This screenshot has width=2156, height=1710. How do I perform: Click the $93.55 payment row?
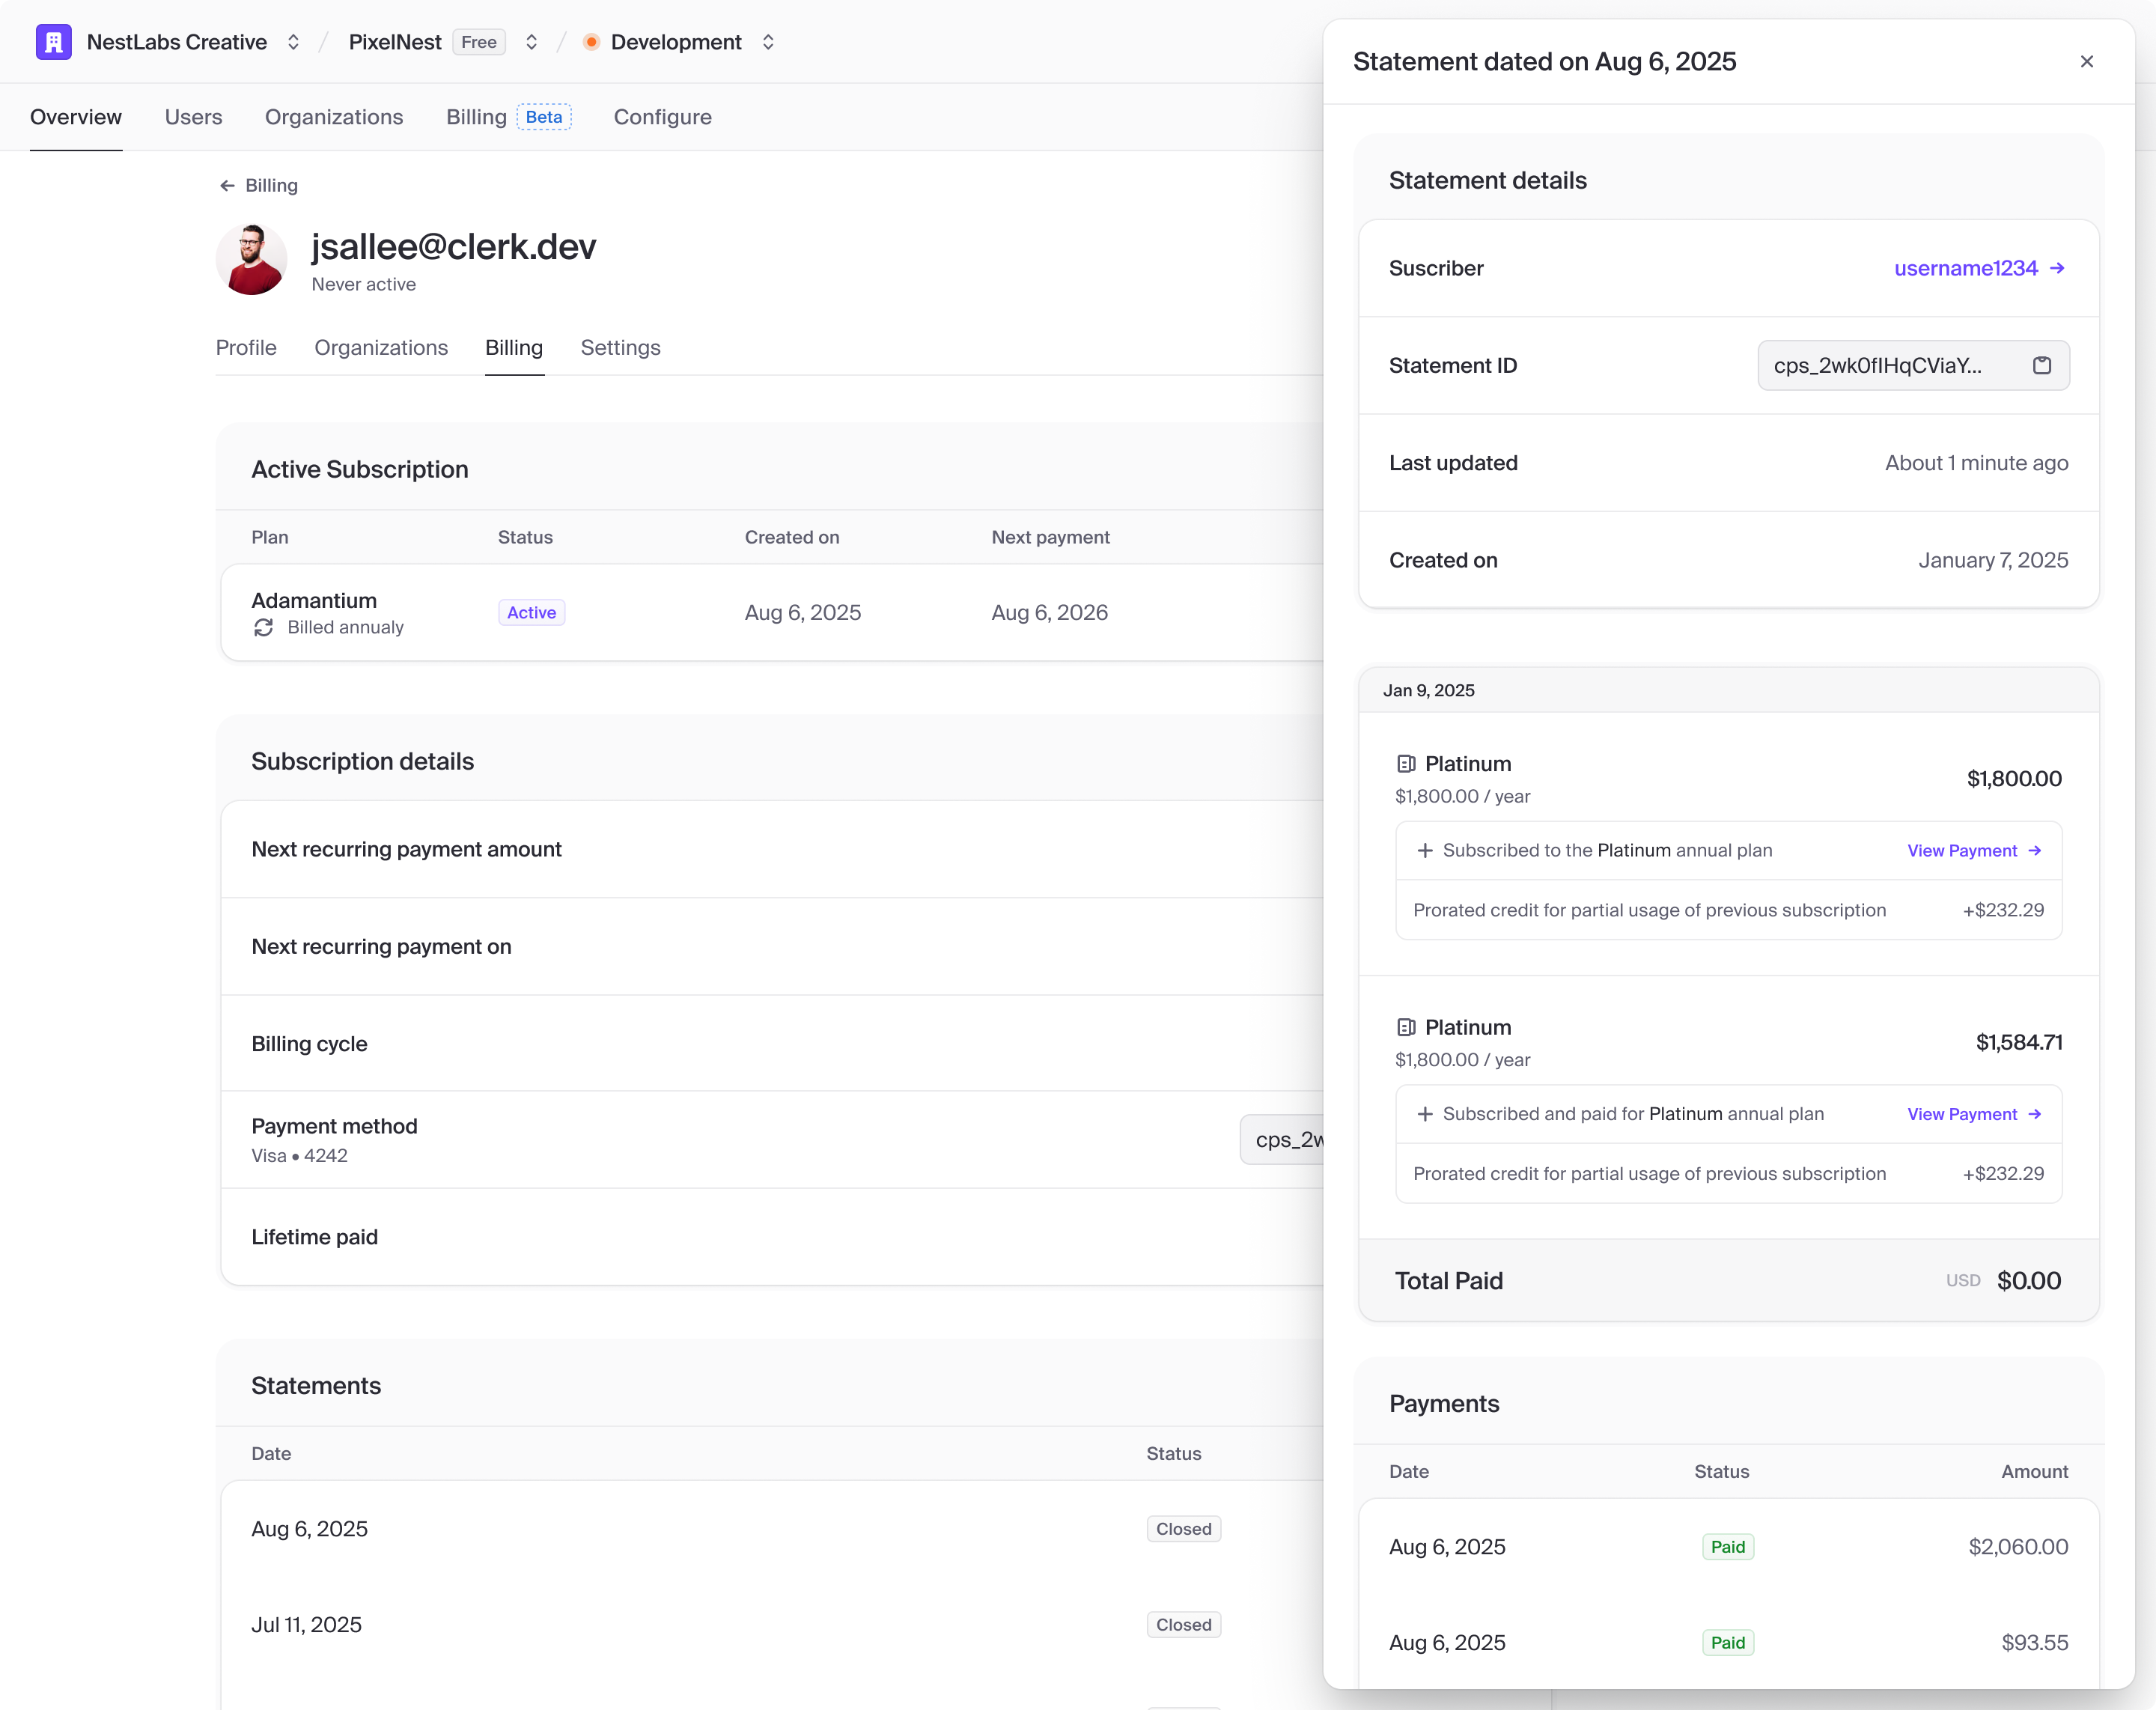tap(1729, 1643)
